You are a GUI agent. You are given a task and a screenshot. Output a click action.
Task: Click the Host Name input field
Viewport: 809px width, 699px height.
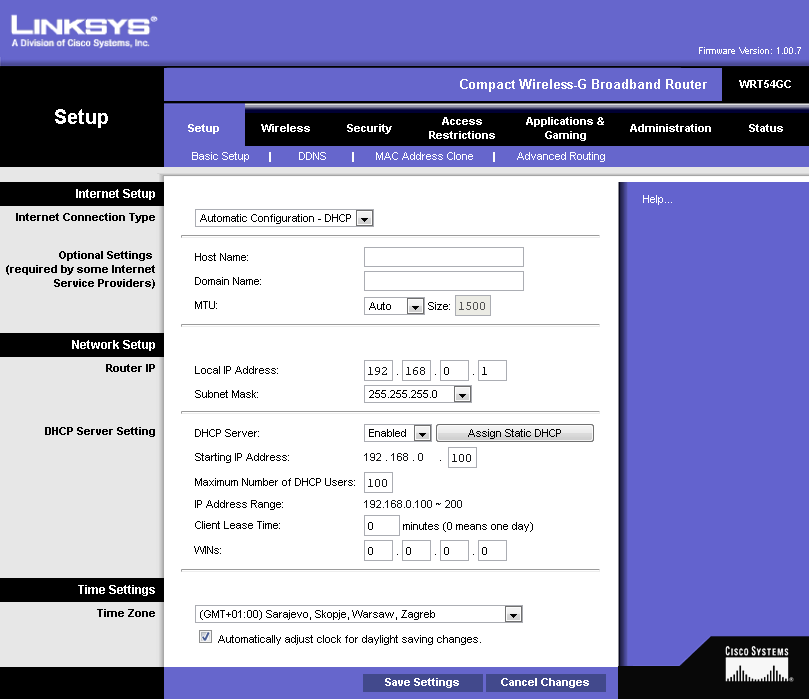443,256
